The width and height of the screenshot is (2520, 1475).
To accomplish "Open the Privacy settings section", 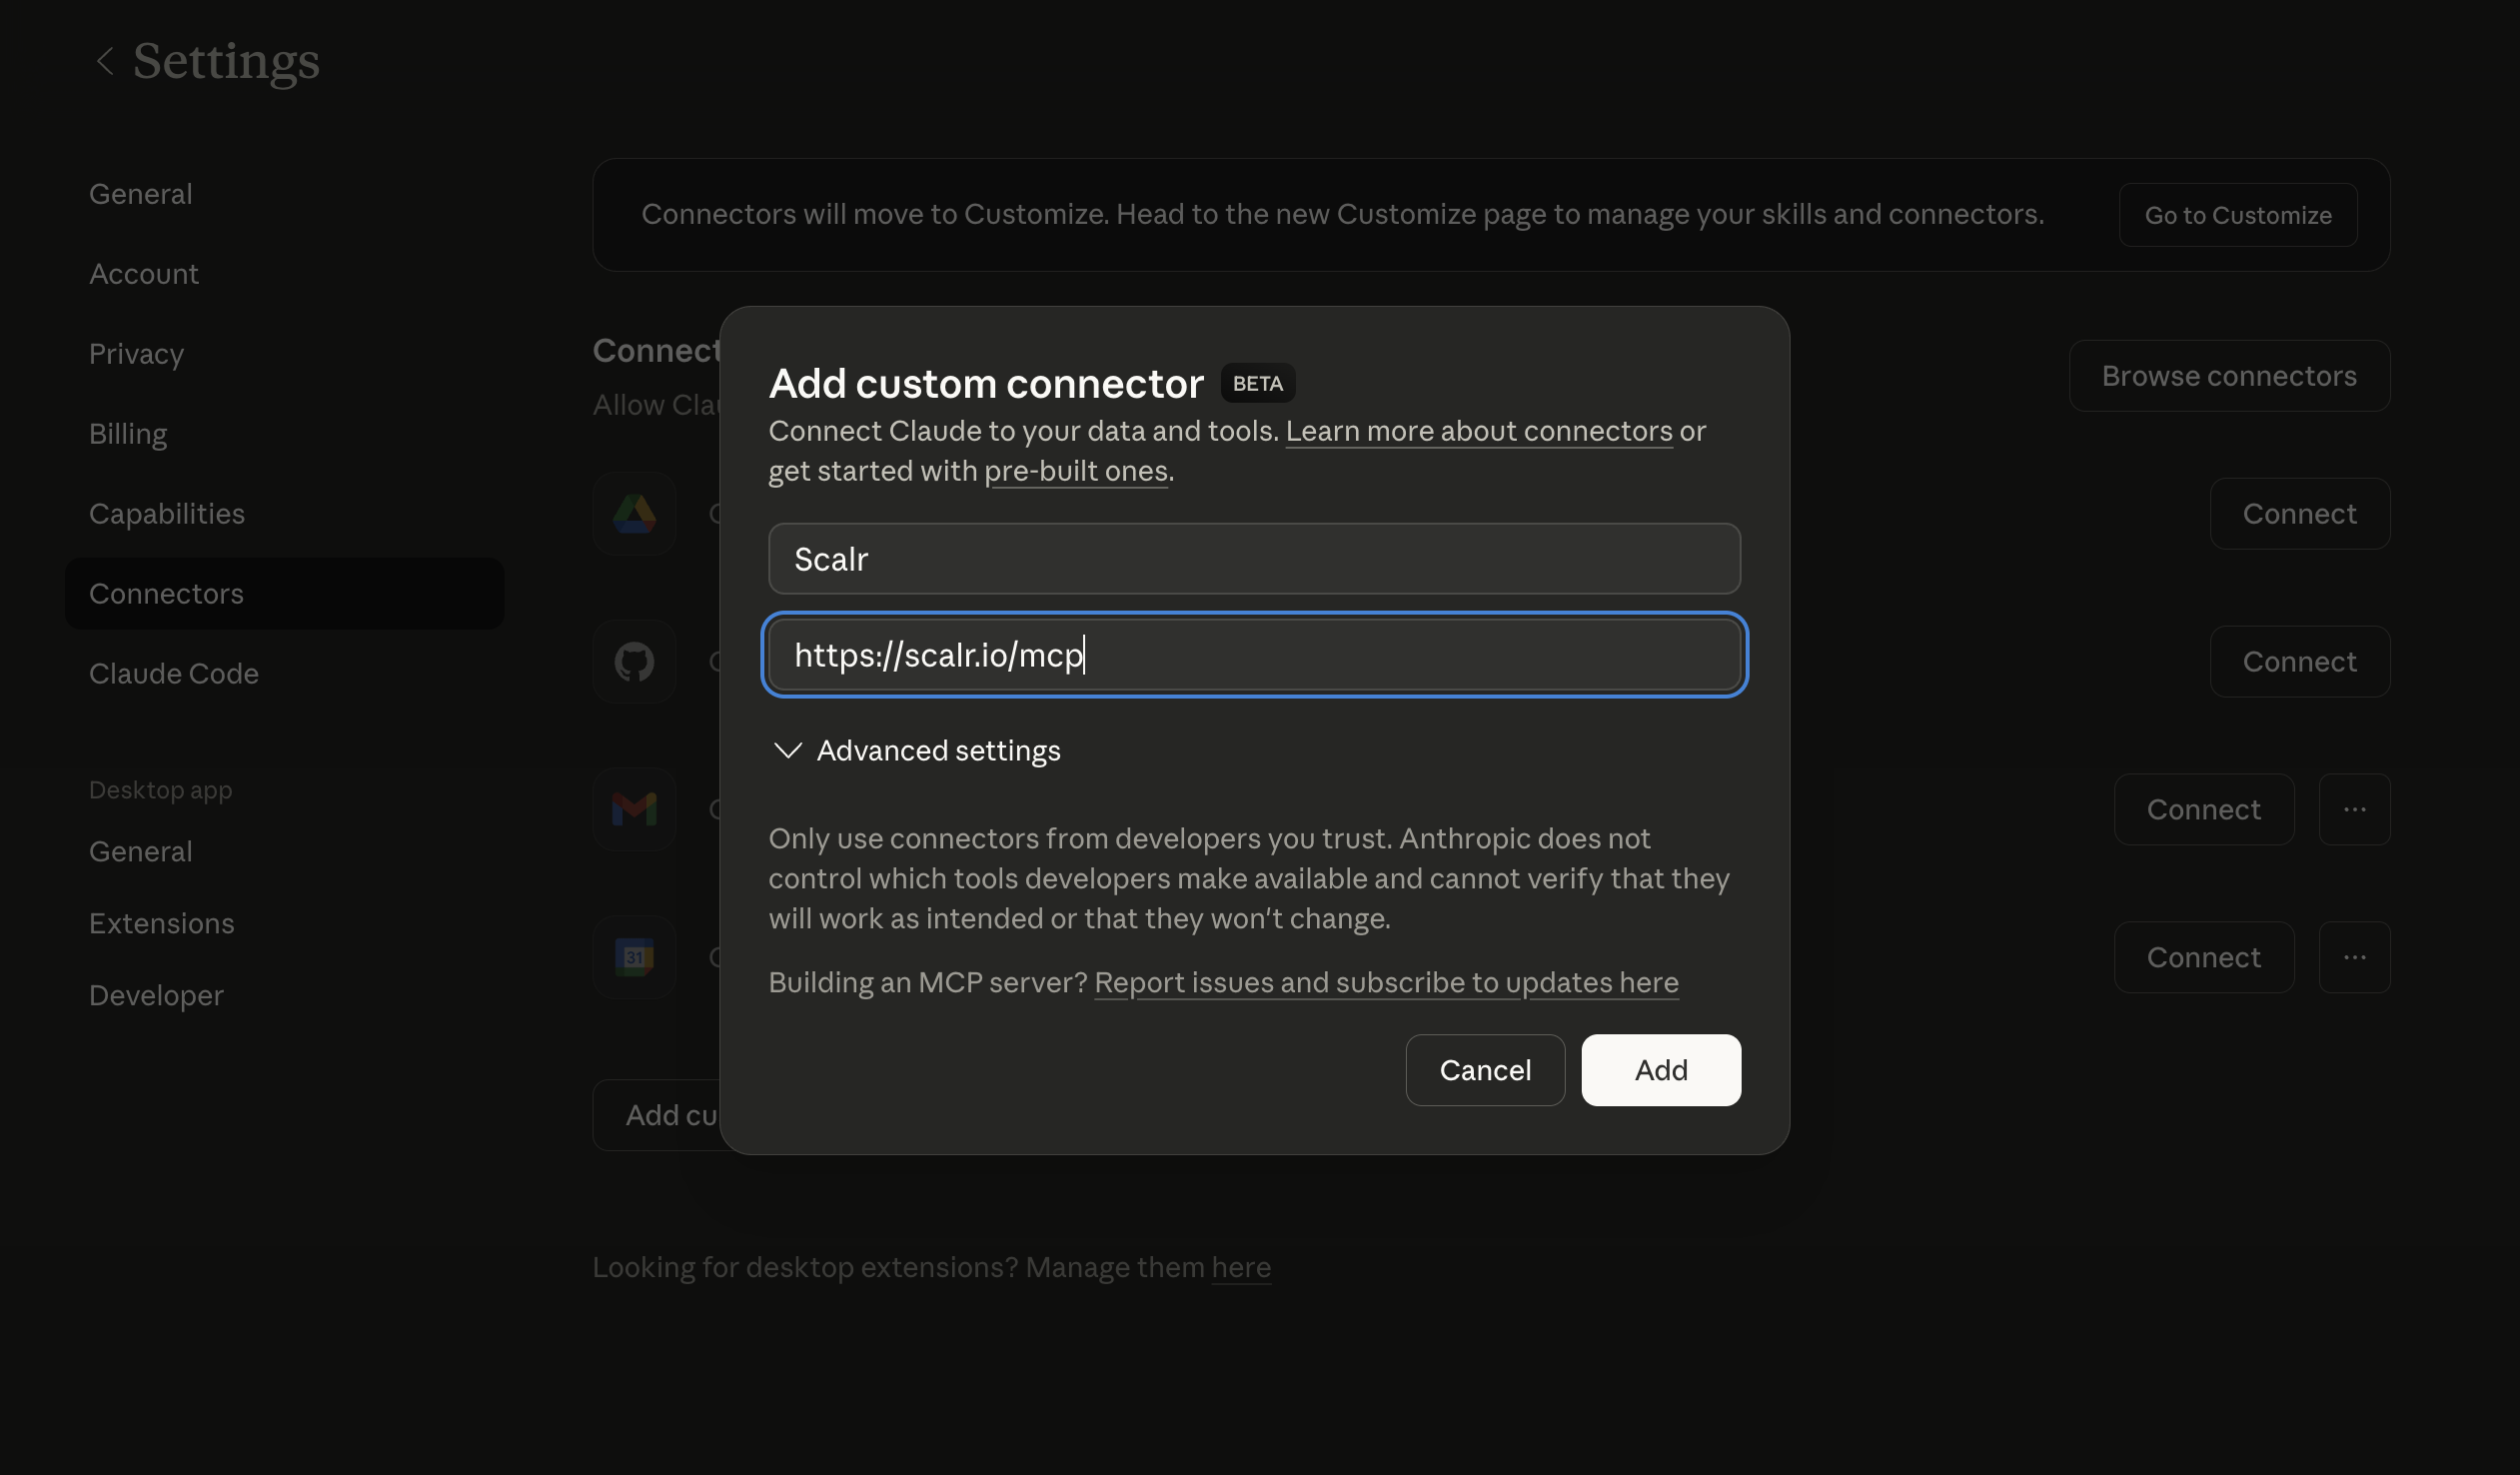I will [x=136, y=354].
